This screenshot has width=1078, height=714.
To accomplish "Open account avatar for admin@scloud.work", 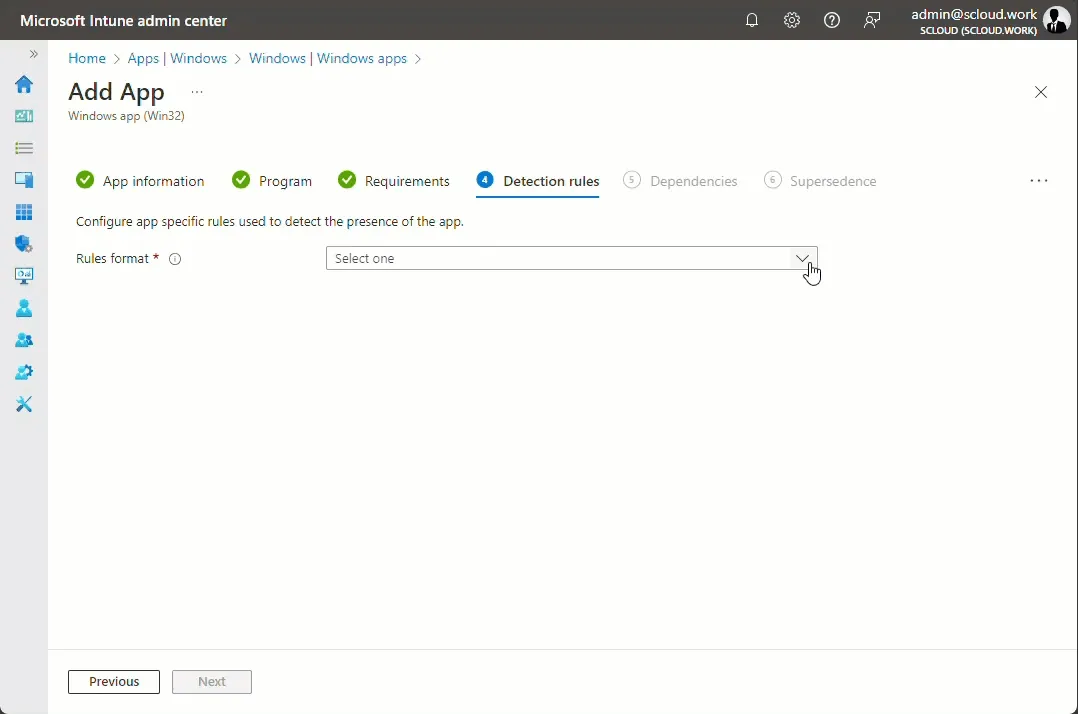I will (1056, 20).
